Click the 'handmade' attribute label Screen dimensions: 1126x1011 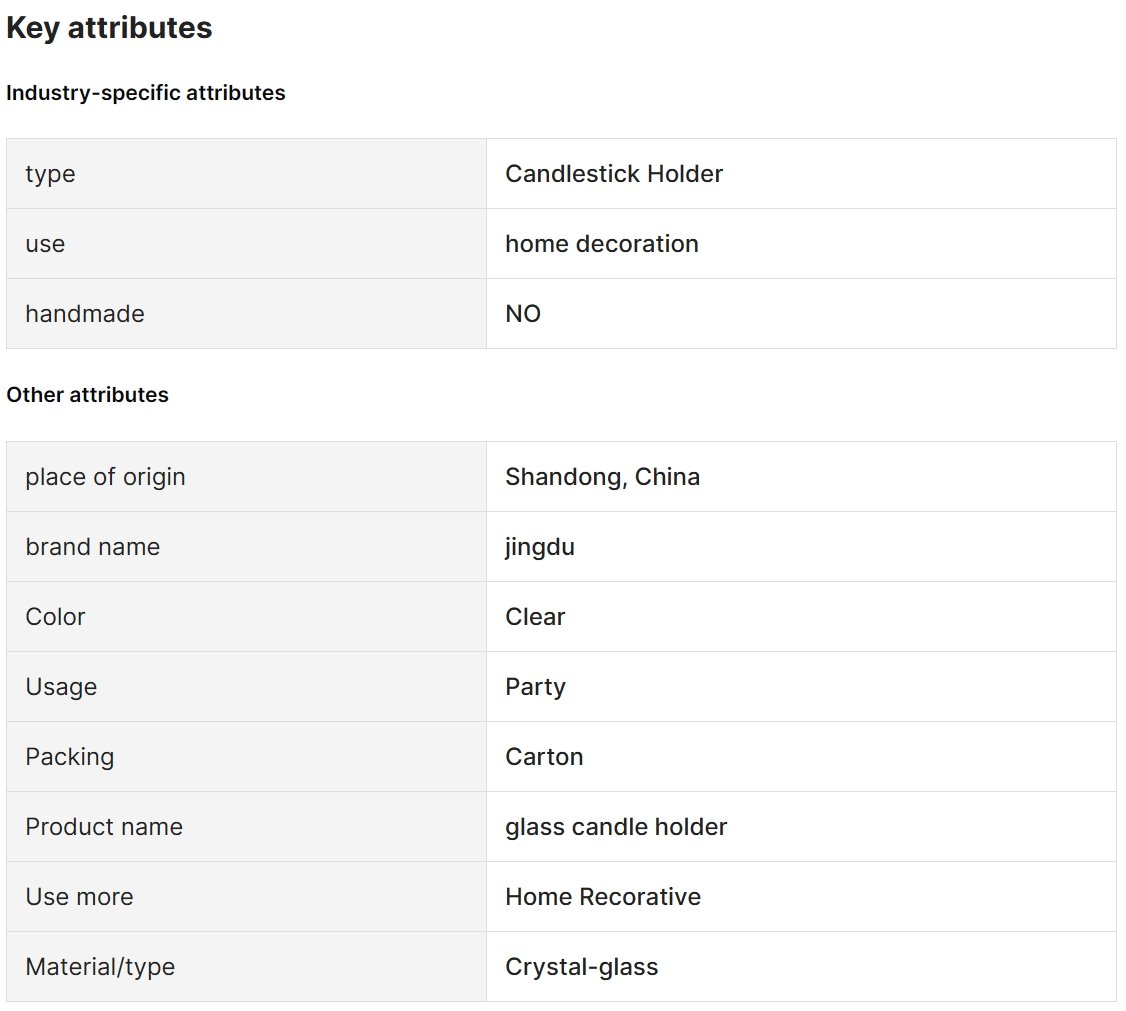pyautogui.click(x=85, y=314)
